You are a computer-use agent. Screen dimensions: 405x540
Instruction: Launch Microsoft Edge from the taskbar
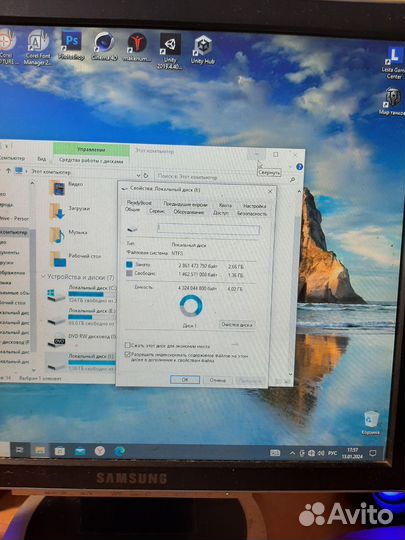point(119,451)
